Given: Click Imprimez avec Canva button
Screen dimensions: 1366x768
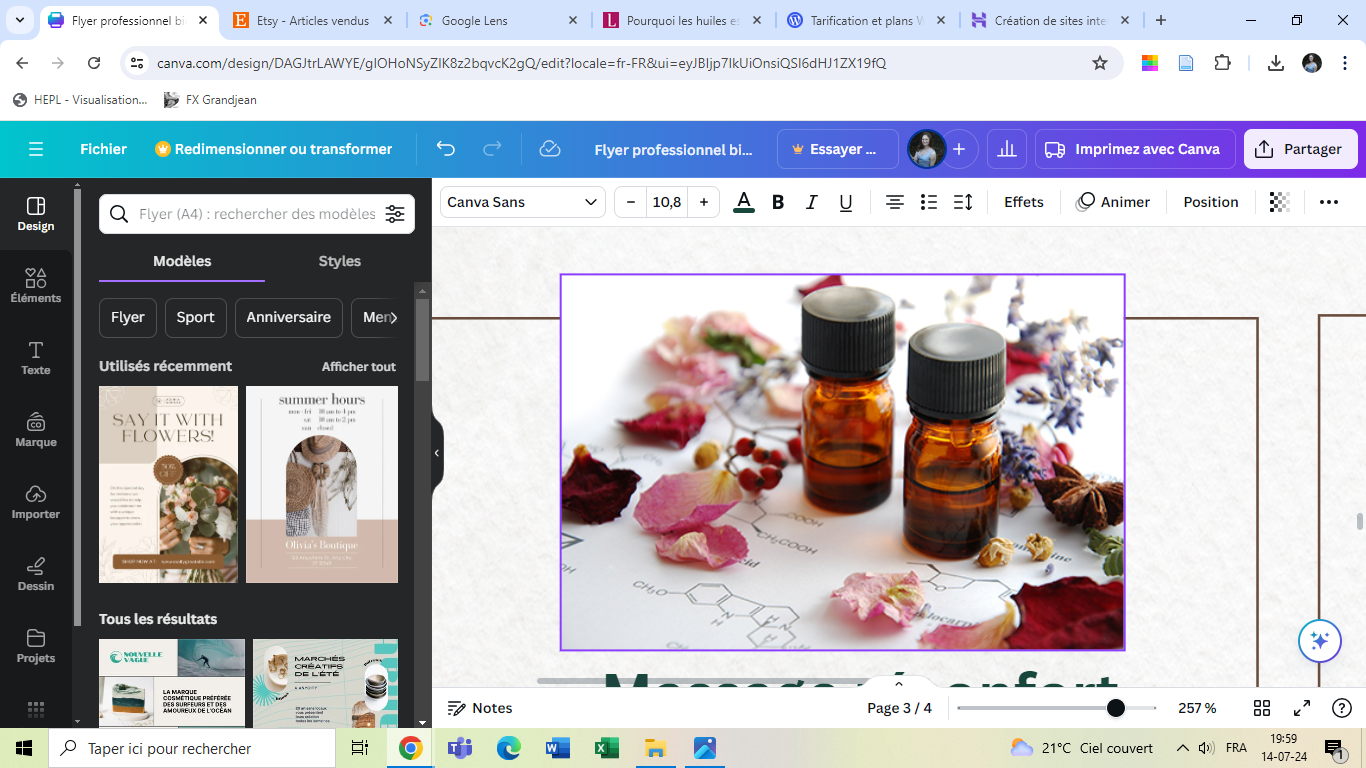Looking at the screenshot, I should coord(1135,149).
